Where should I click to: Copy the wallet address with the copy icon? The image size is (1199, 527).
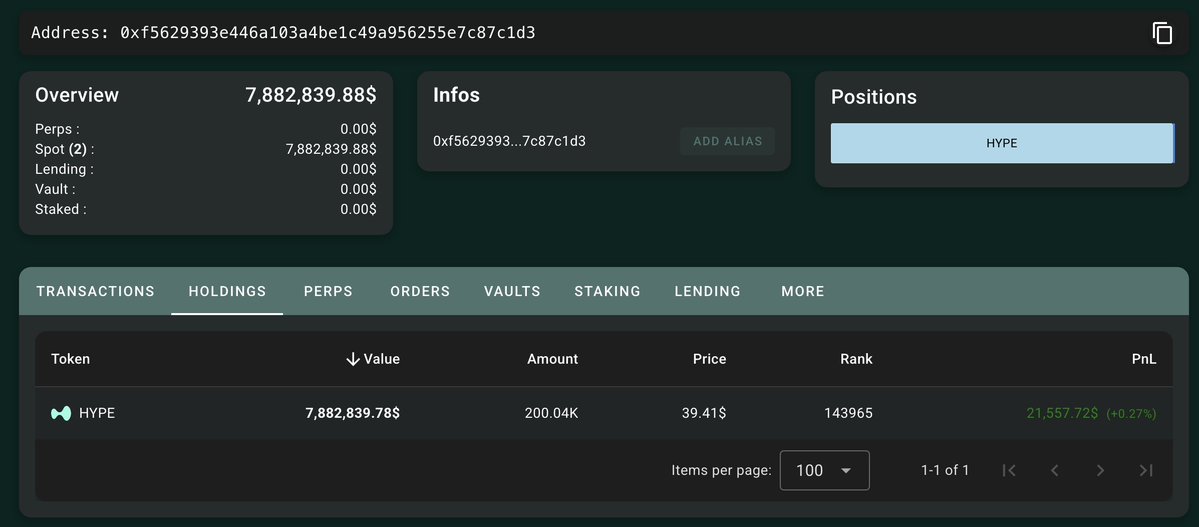pyautogui.click(x=1162, y=33)
